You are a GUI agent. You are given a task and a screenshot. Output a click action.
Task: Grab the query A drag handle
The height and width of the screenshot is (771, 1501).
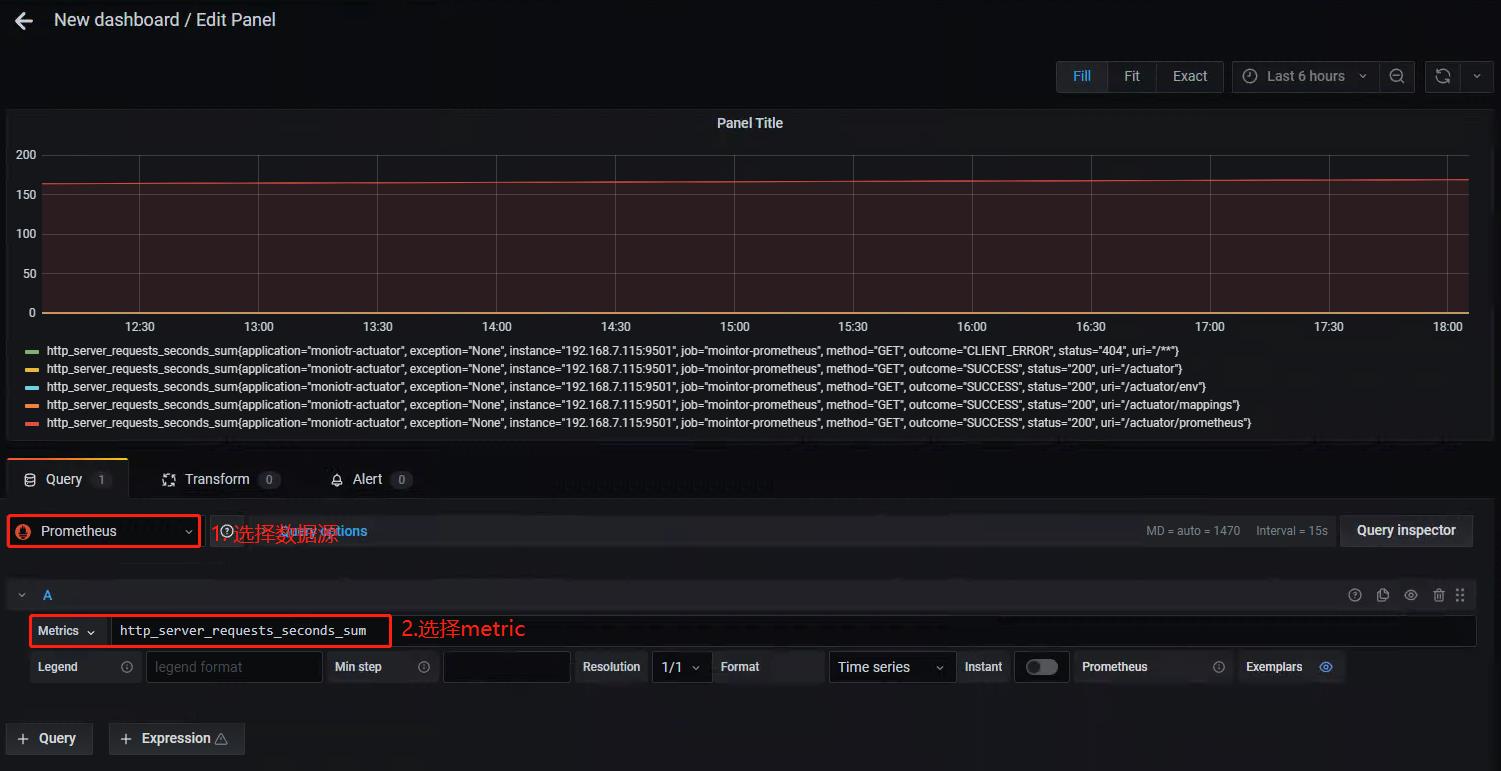coord(1460,595)
